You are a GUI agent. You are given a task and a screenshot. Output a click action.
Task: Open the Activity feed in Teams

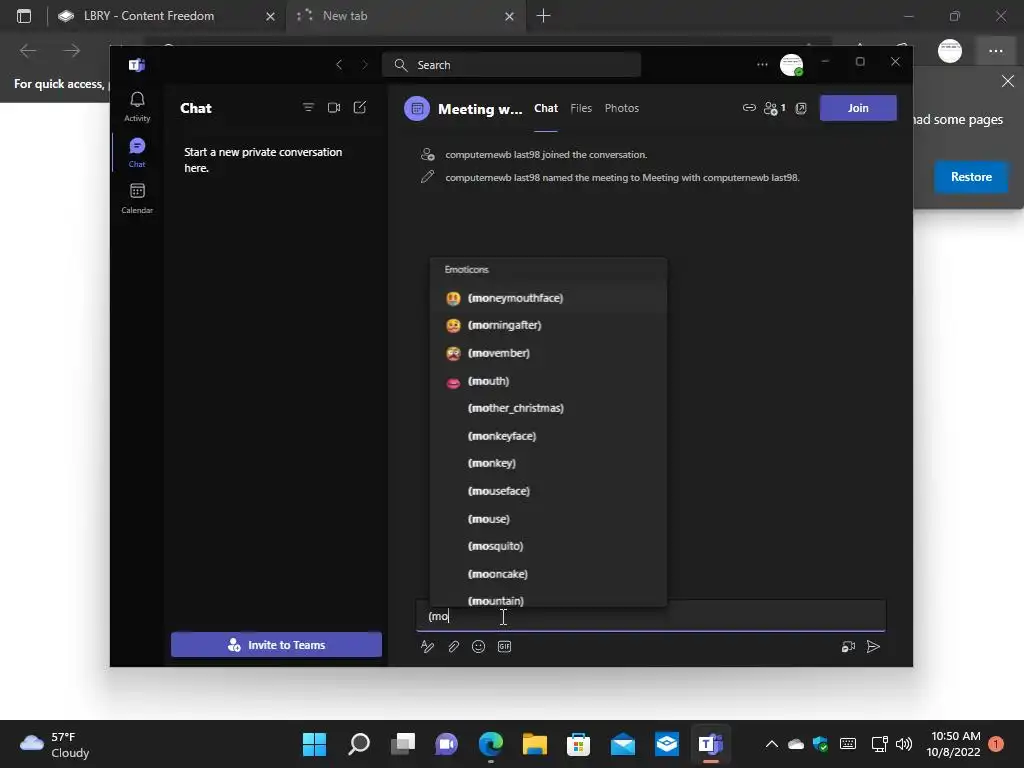click(x=137, y=106)
